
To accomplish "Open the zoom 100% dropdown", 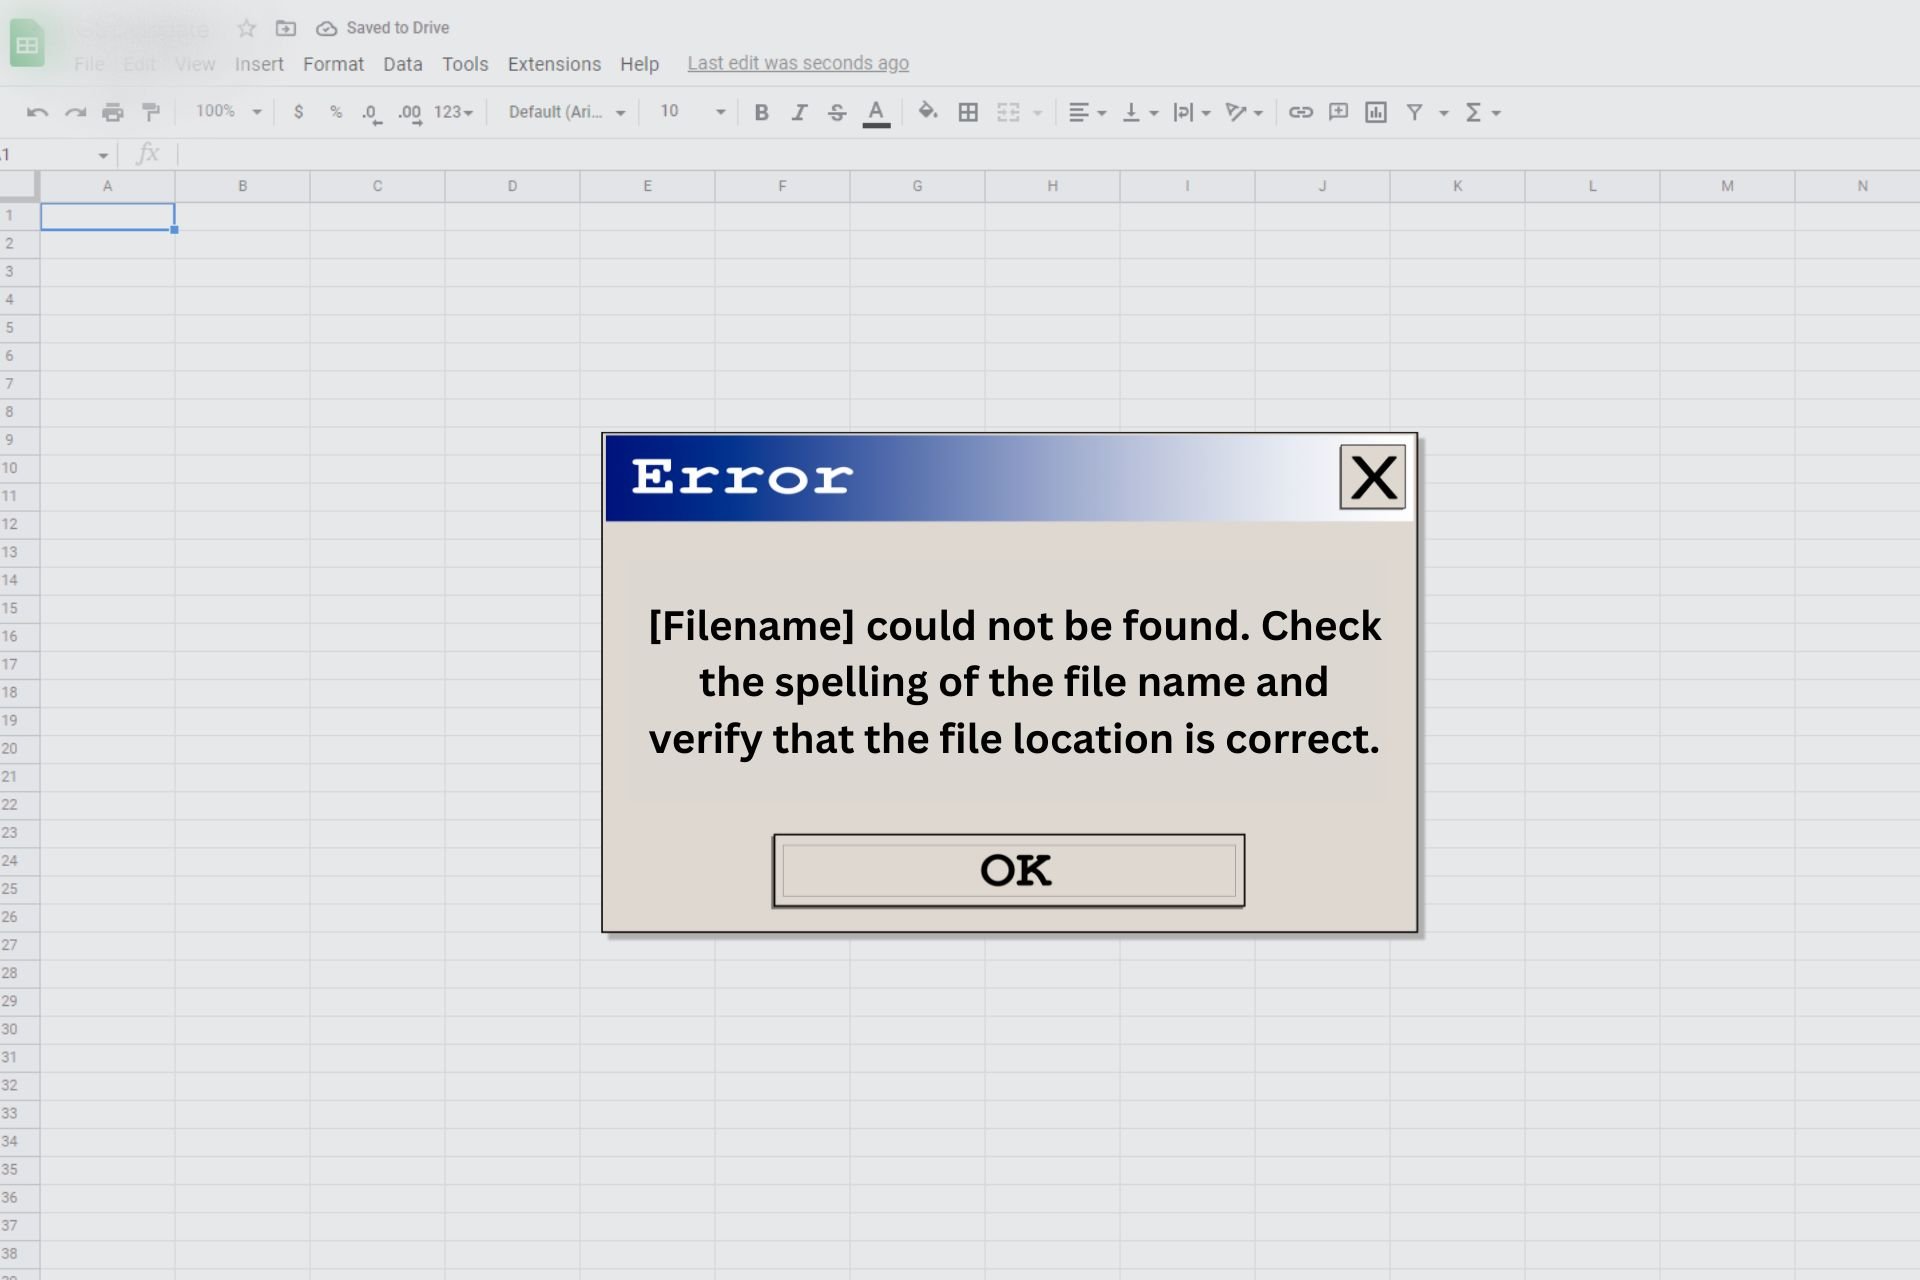I will [x=228, y=111].
